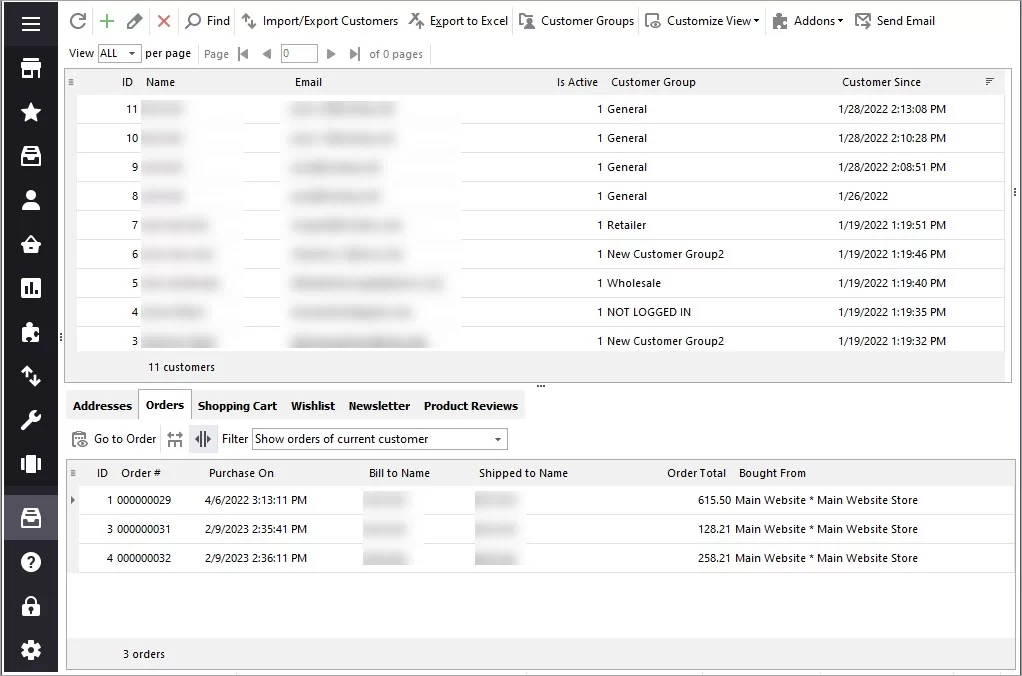Viewport: 1022px width, 676px height.
Task: Switch to the Addresses tab
Action: tap(102, 406)
